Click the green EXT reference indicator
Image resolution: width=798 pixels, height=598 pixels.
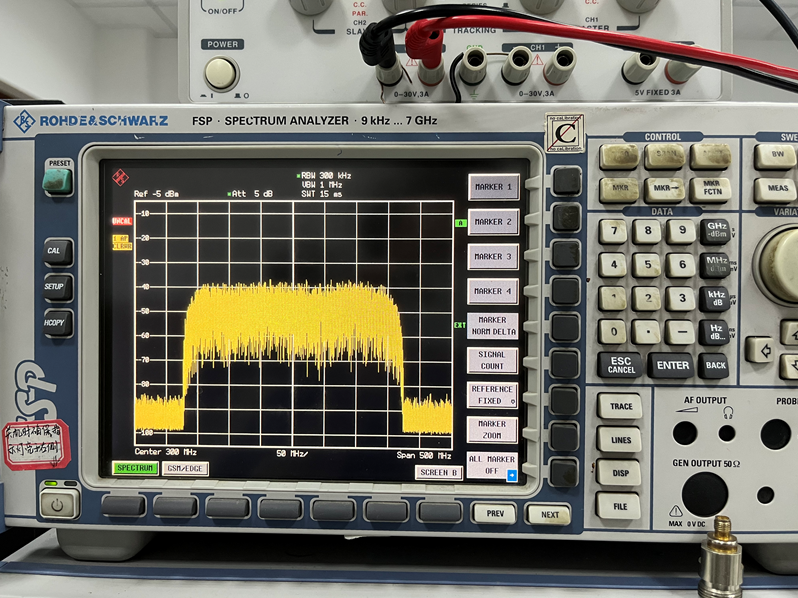coord(460,325)
